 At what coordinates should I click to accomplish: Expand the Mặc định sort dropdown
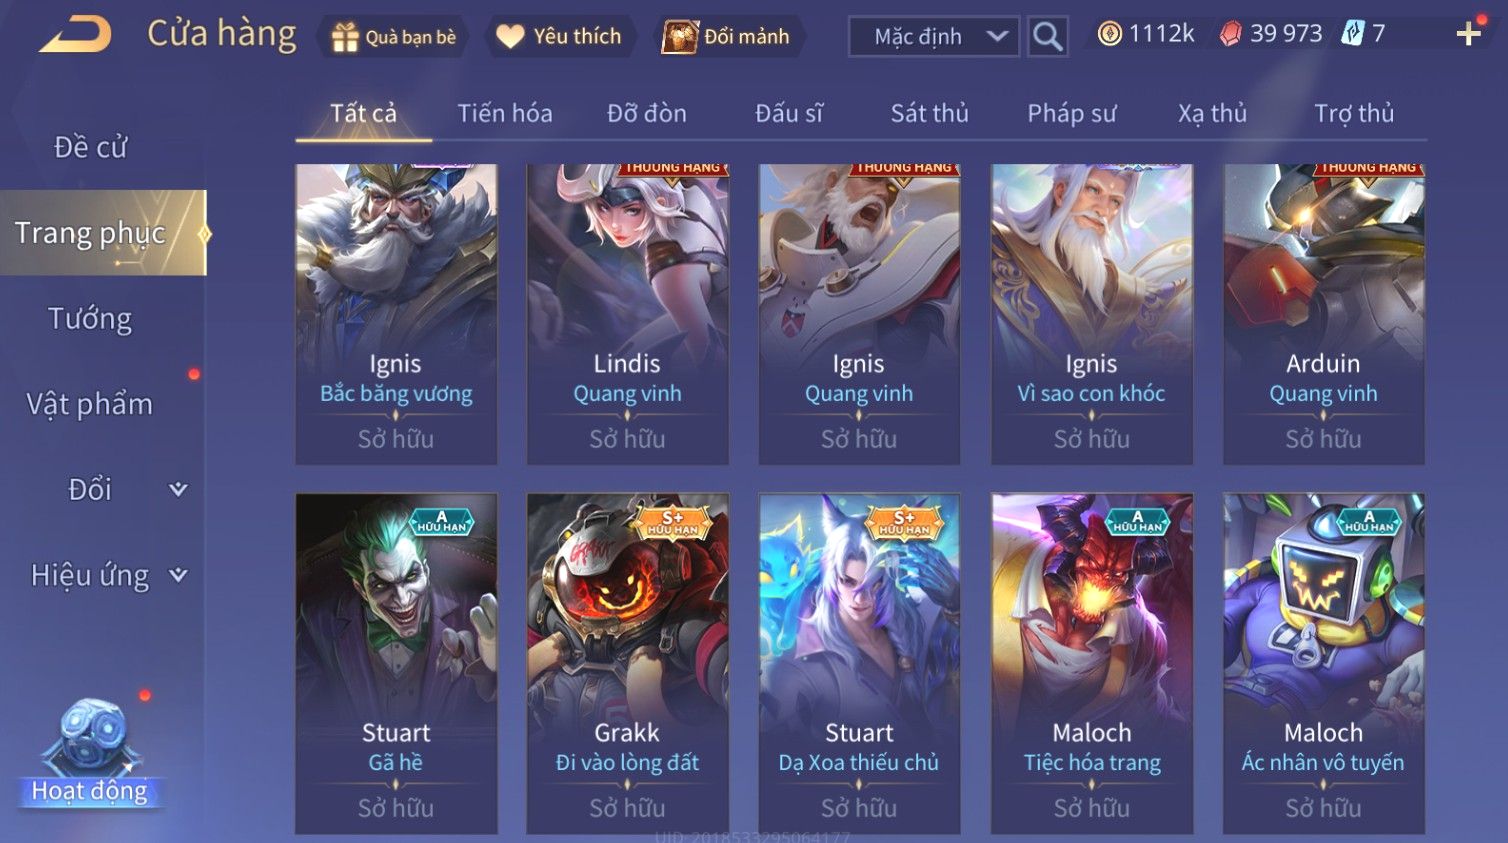point(934,37)
